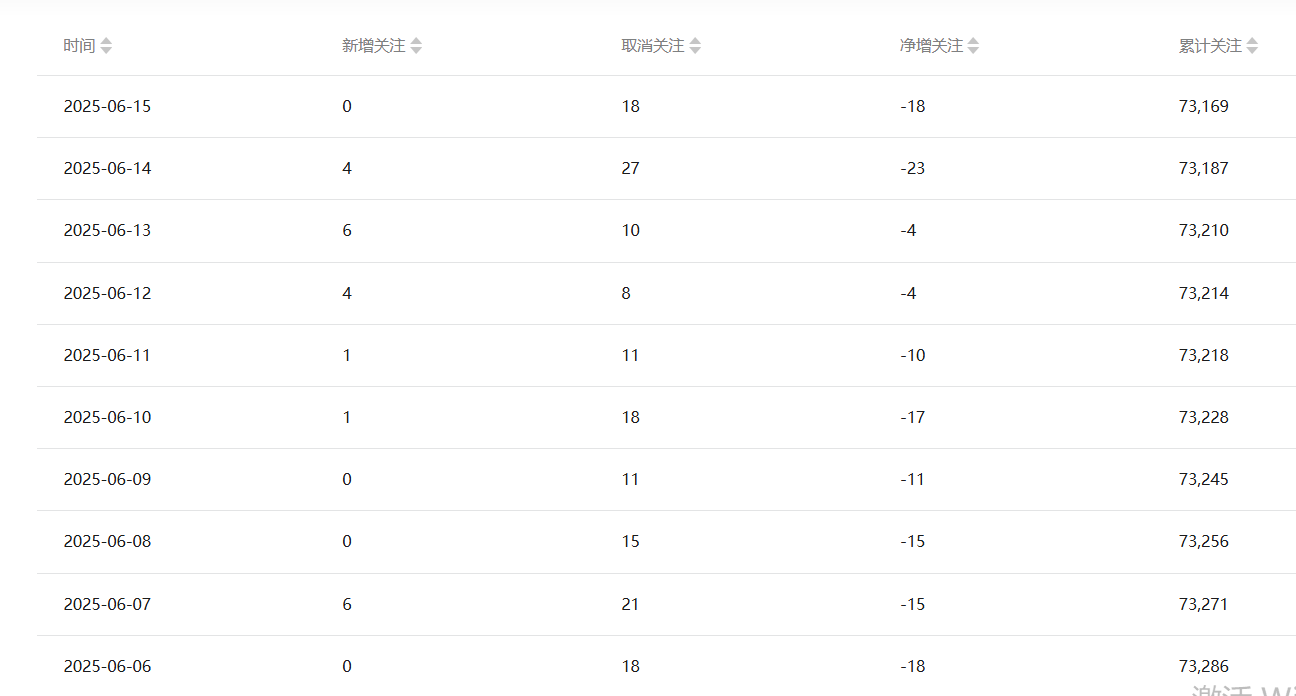Click net change -10 in 06-11 row
Image resolution: width=1296 pixels, height=696 pixels.
pyautogui.click(x=912, y=355)
